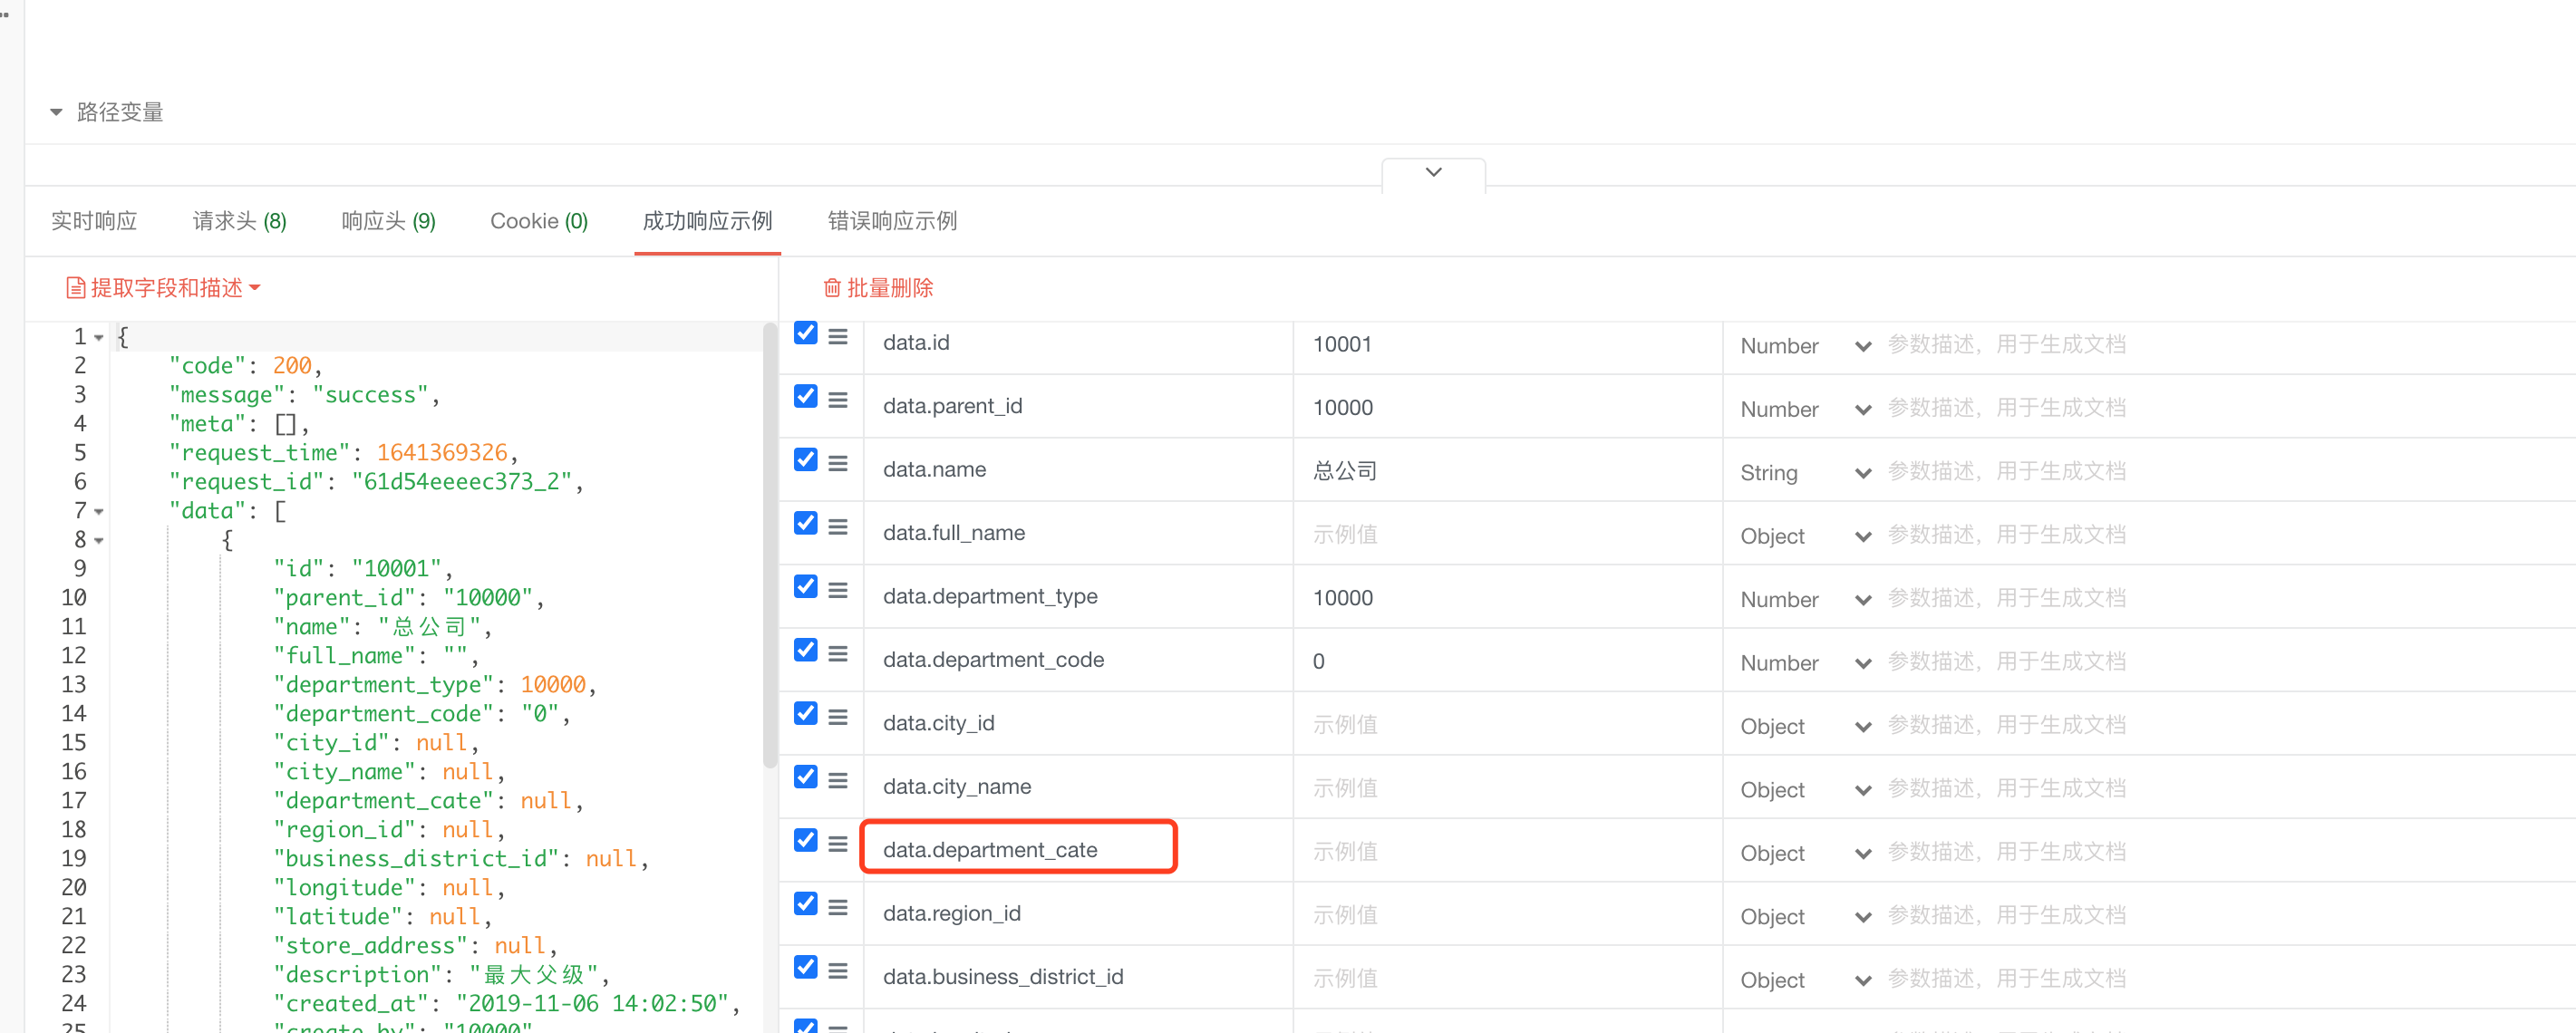Image resolution: width=2576 pixels, height=1033 pixels.
Task: Click drag handle icon for data.city_name row
Action: 838,781
